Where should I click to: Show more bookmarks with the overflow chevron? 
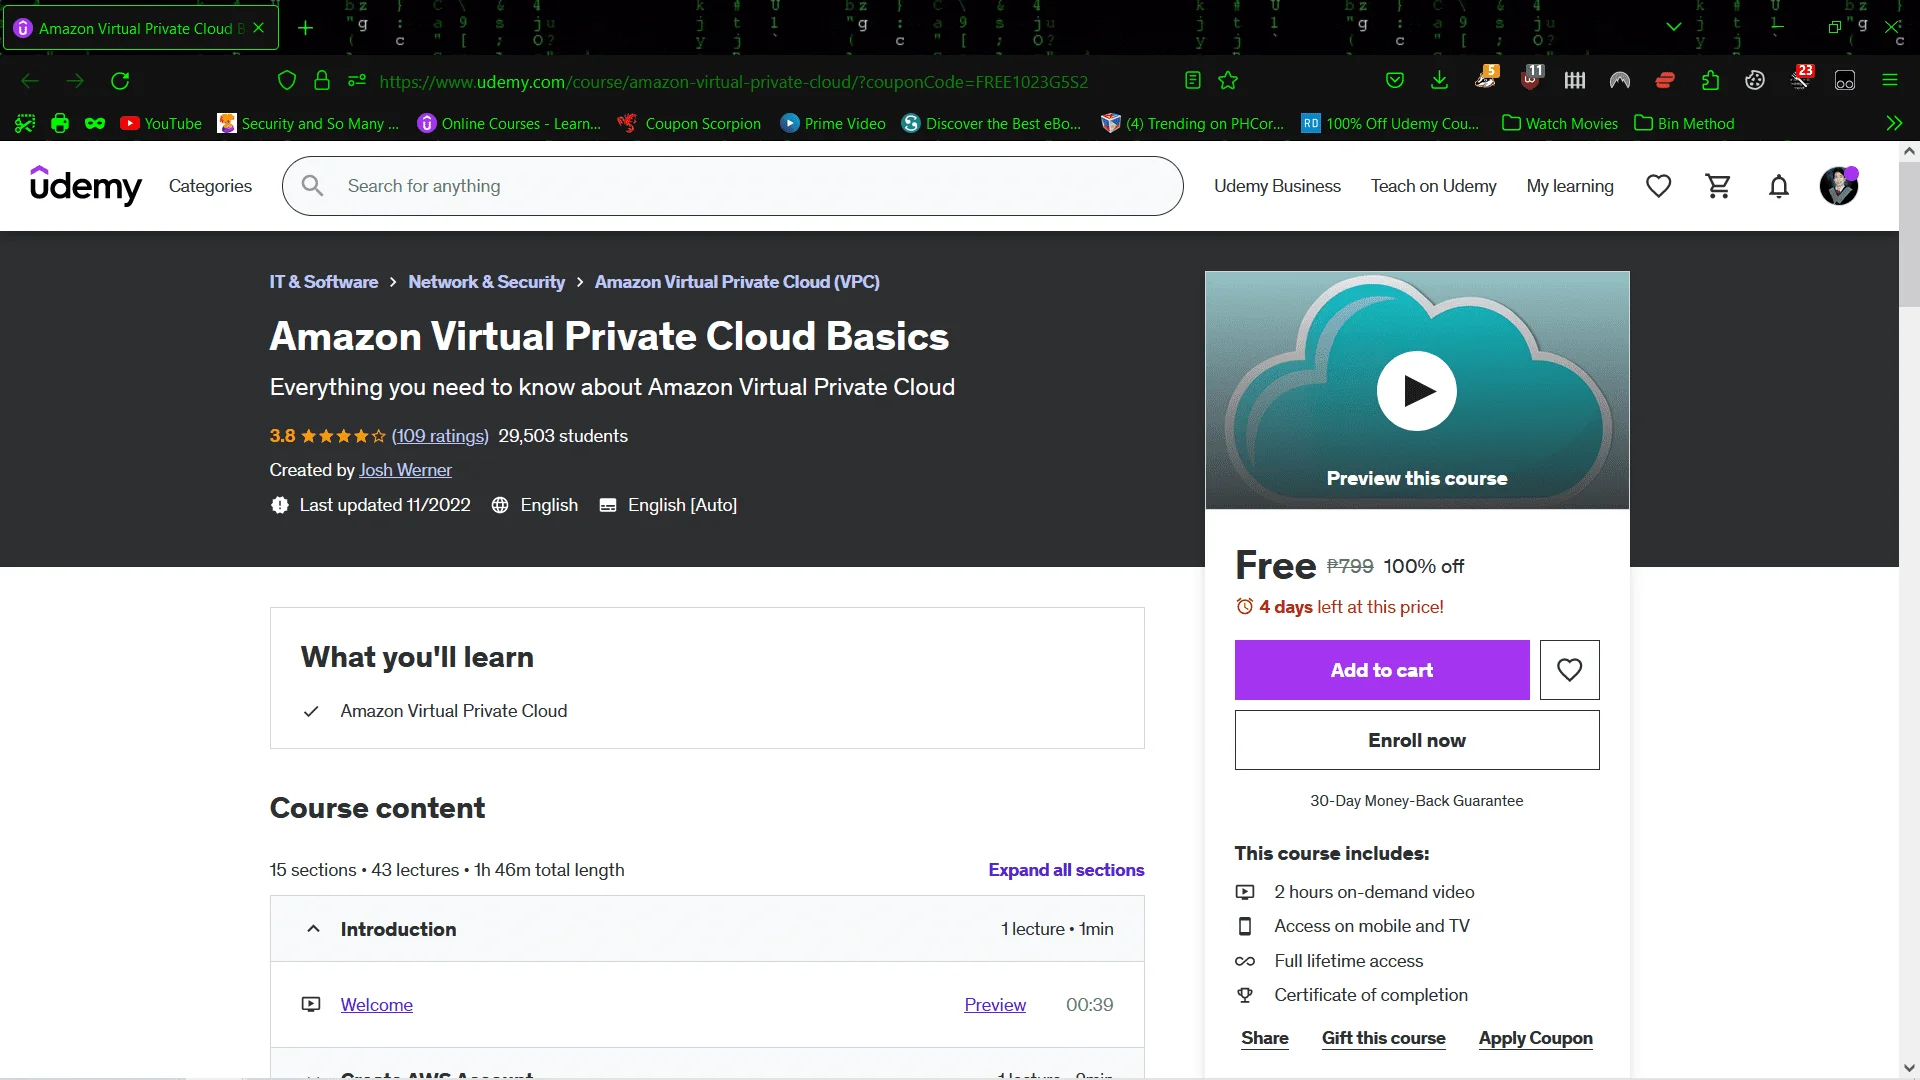pyautogui.click(x=1894, y=124)
